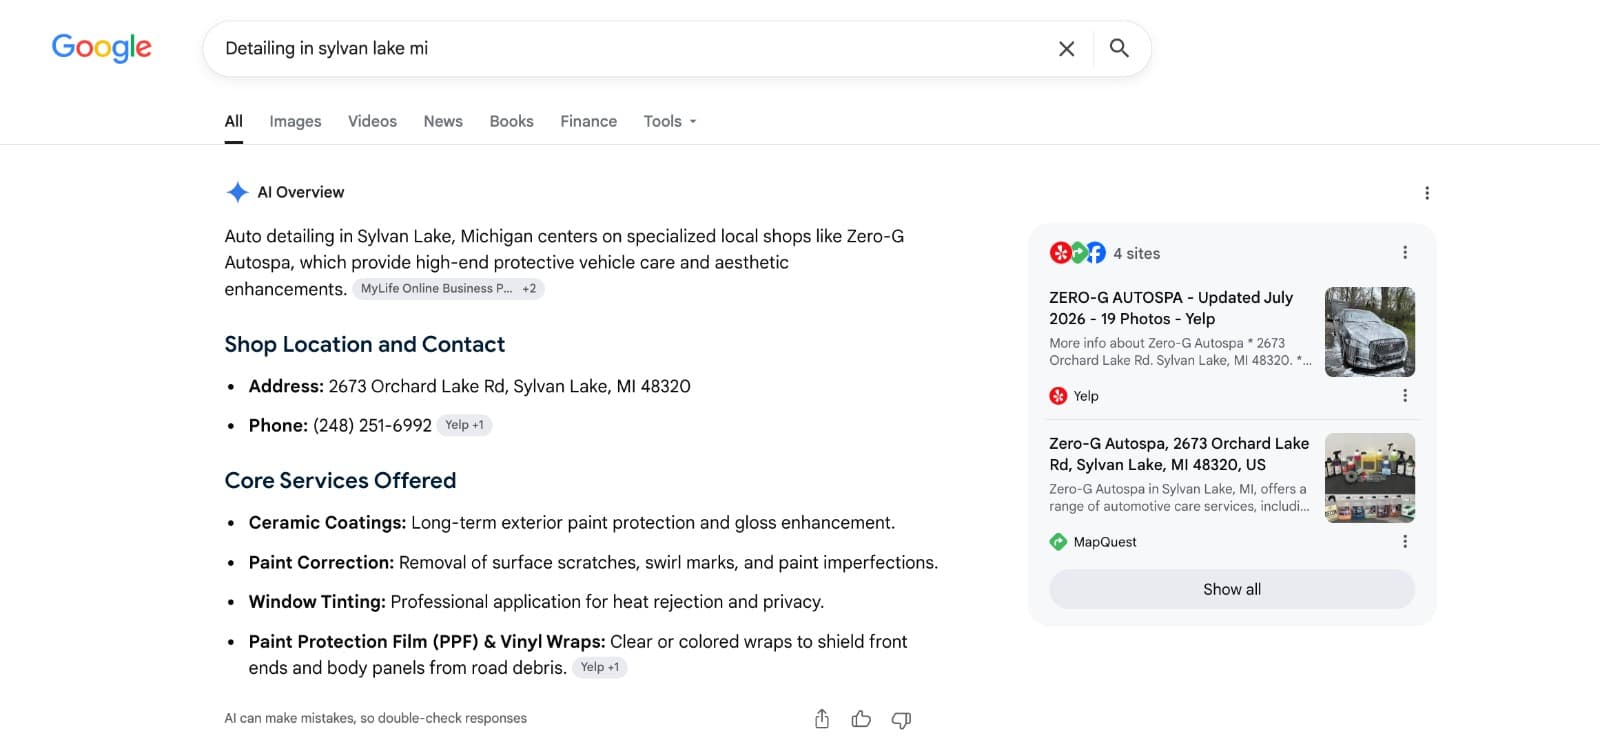The height and width of the screenshot is (753, 1600).
Task: Click the phone number (248) 251-6992
Action: click(x=372, y=425)
